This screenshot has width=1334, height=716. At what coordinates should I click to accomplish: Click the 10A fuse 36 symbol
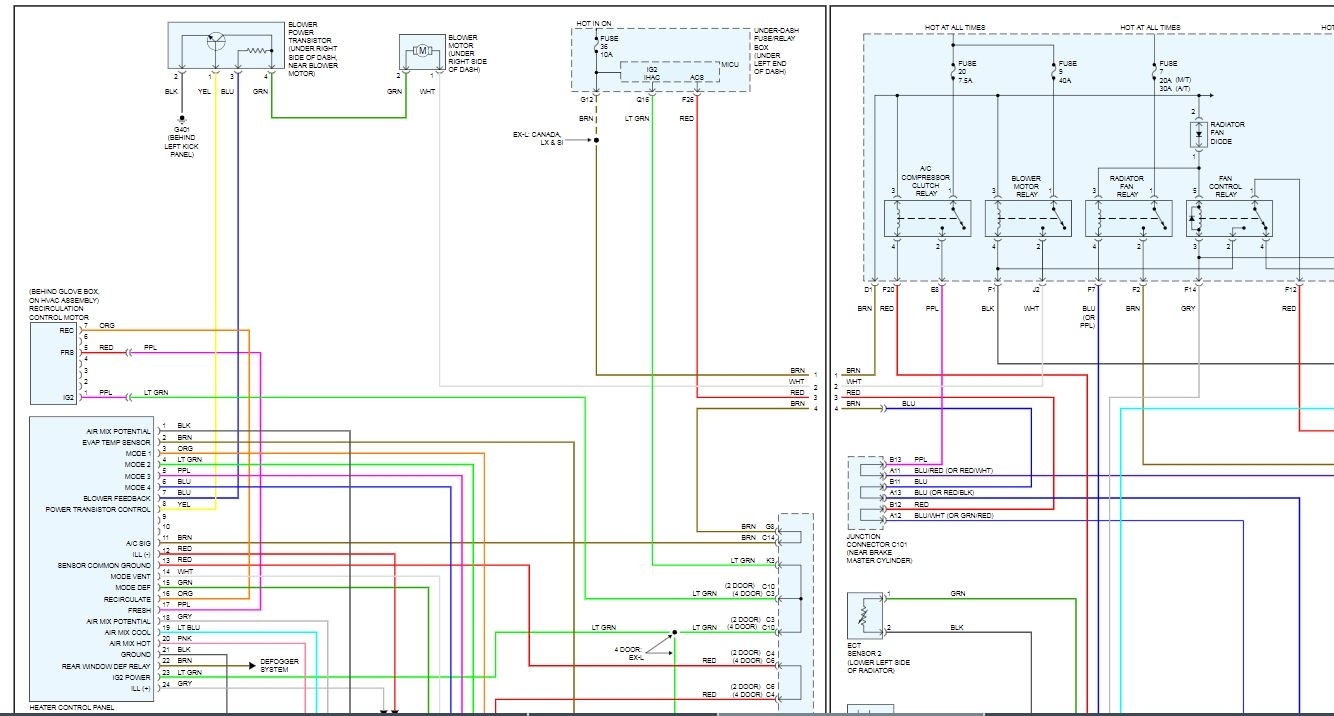click(595, 47)
